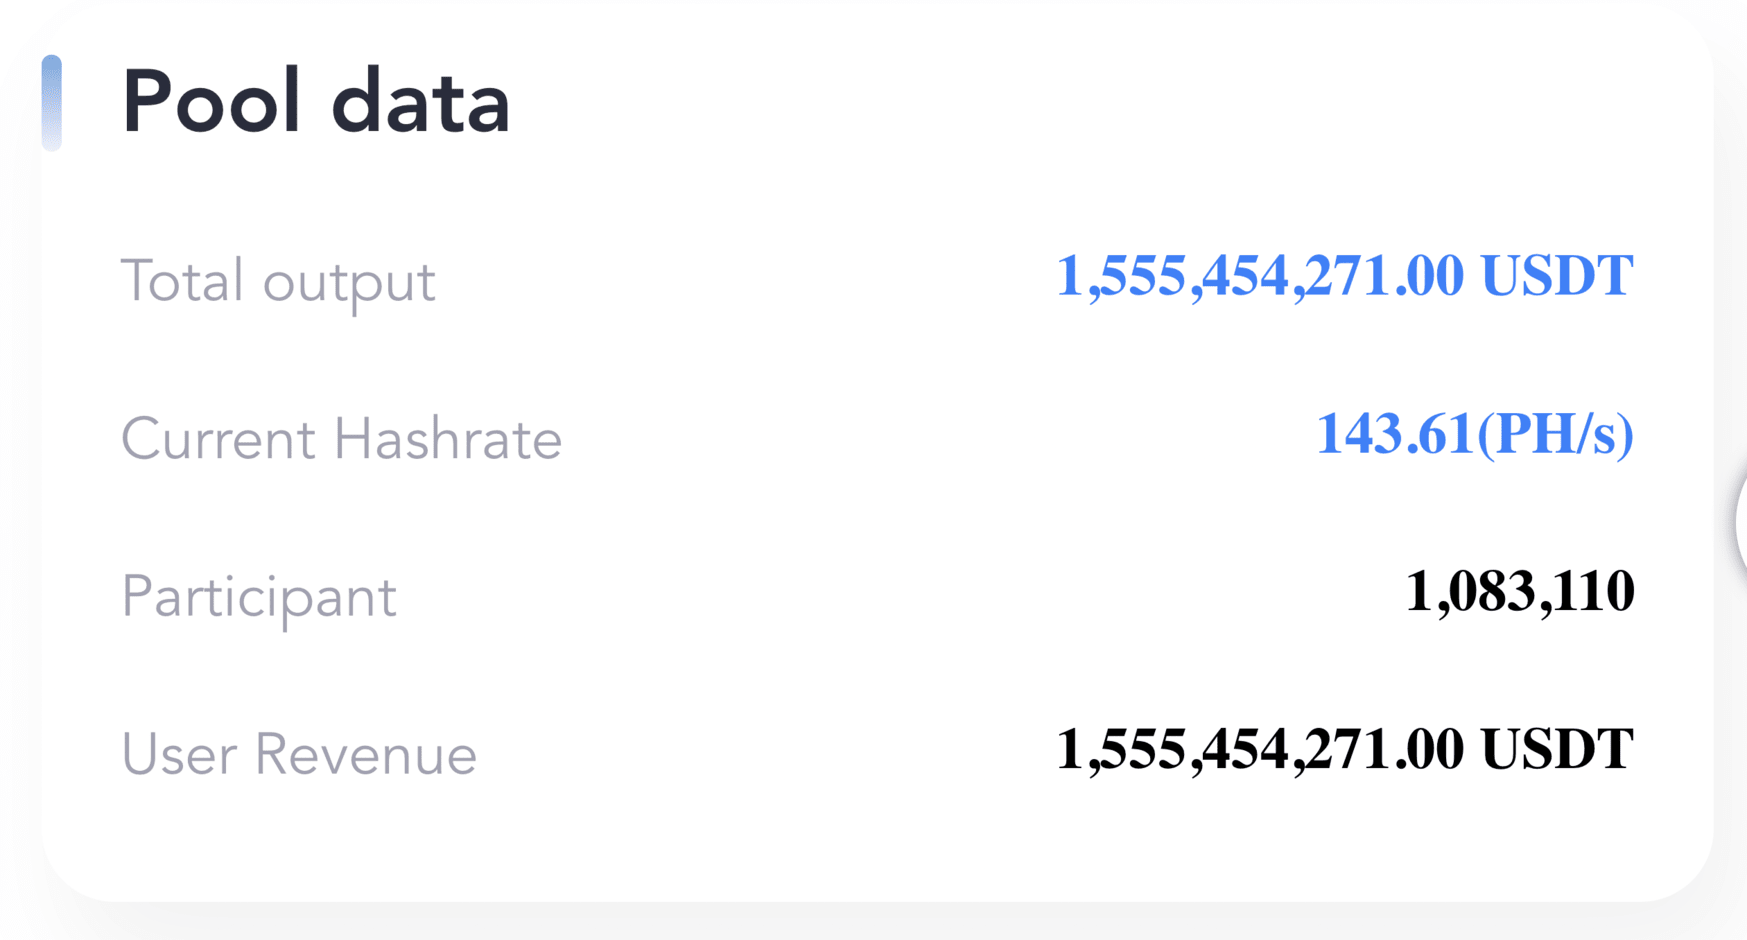This screenshot has width=1747, height=940.
Task: Click the Pool data heading
Action: coord(316,101)
